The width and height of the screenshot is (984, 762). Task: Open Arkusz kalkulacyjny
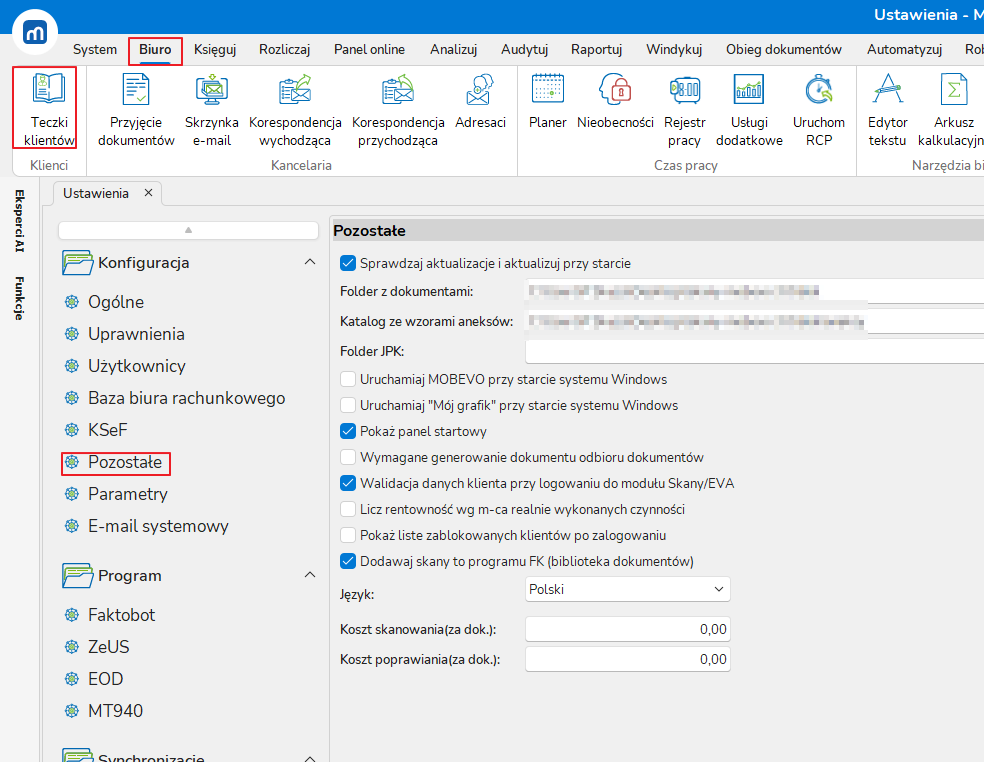coord(953,109)
